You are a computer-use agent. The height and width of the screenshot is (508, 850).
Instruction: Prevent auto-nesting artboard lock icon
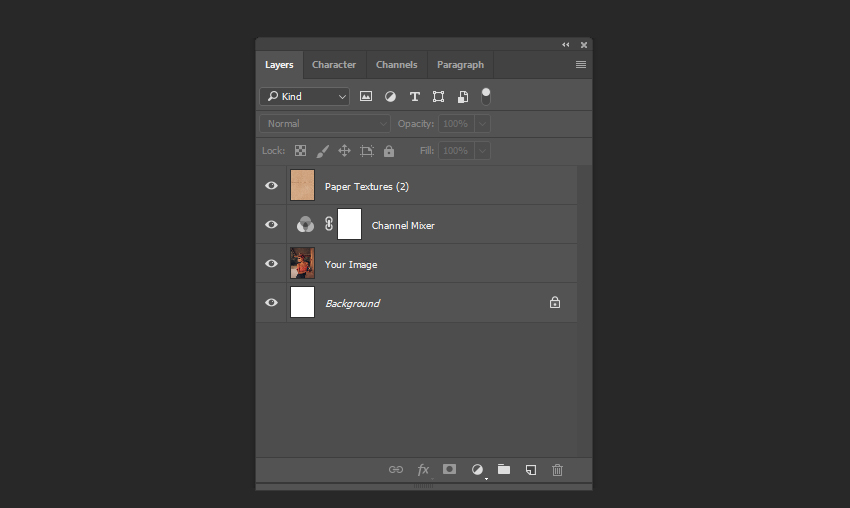367,151
